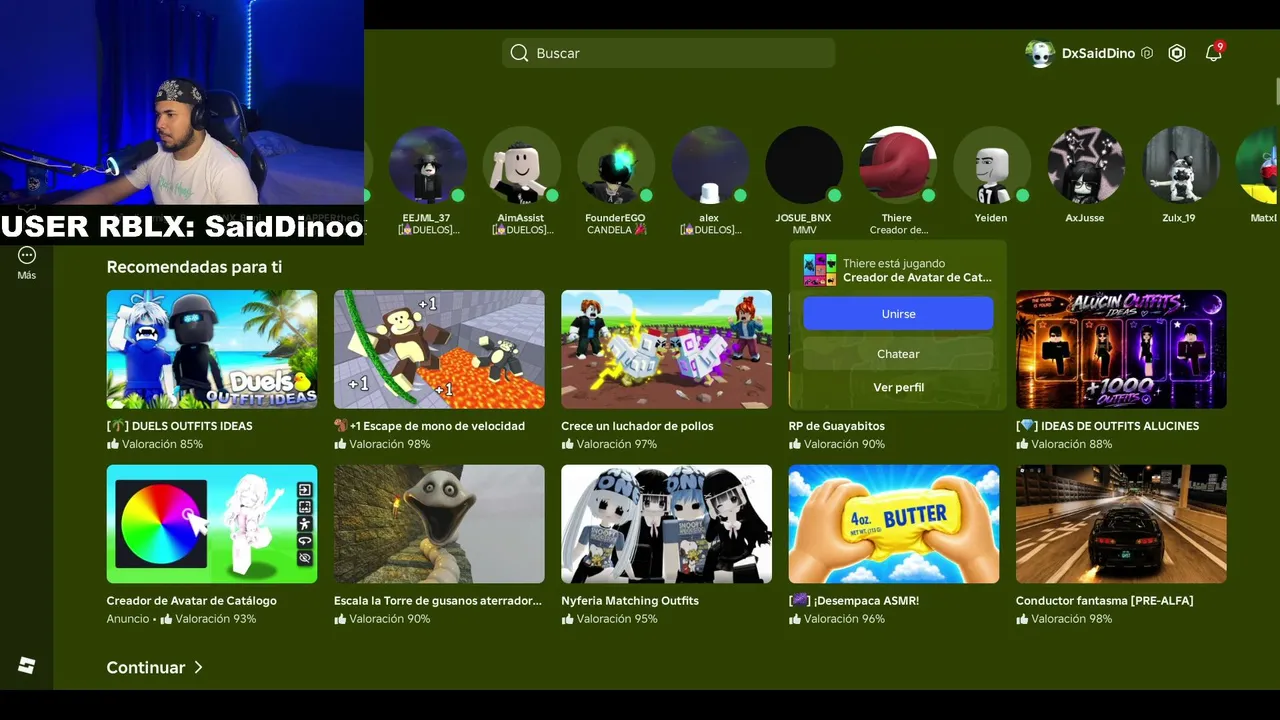Click the page scrollbar on the right edge

[1277, 90]
